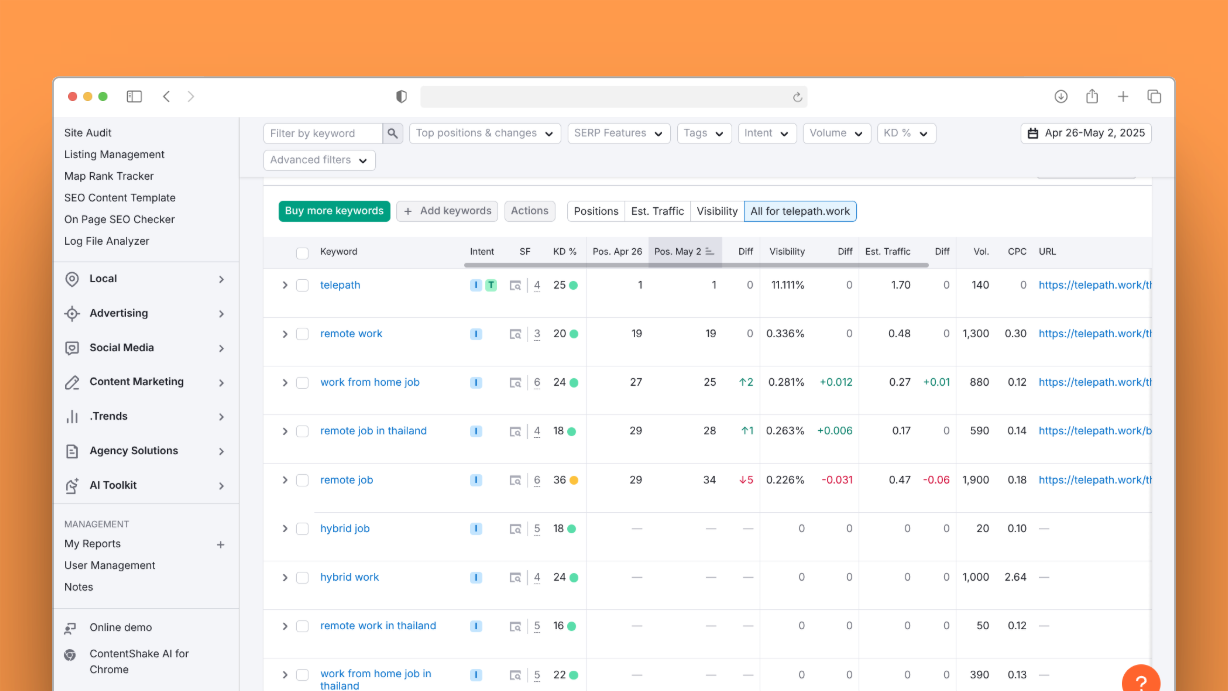Click the Safari downloads icon
This screenshot has height=691, width=1228.
1061,97
